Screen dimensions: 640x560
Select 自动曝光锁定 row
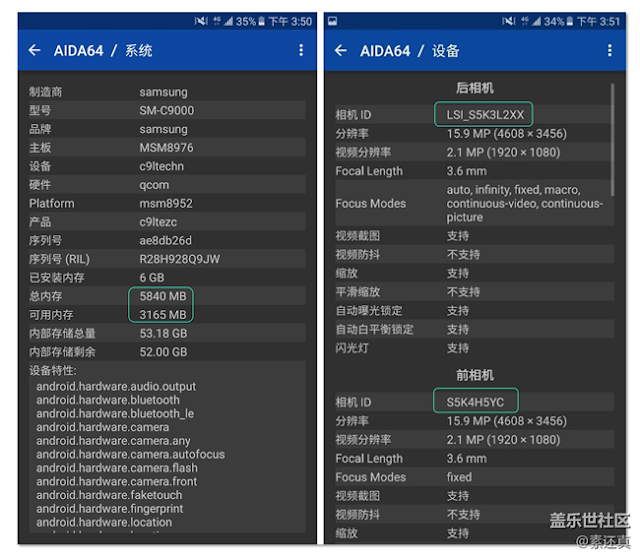(x=474, y=311)
